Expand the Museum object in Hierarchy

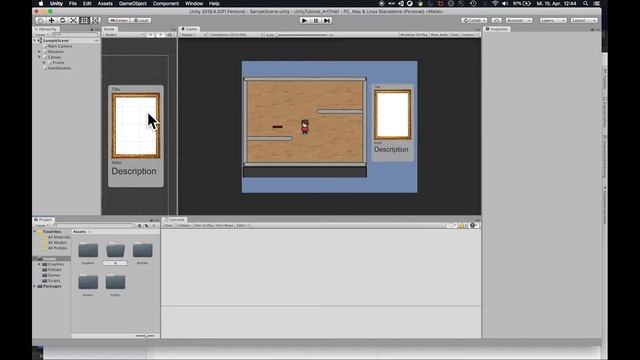click(40, 52)
